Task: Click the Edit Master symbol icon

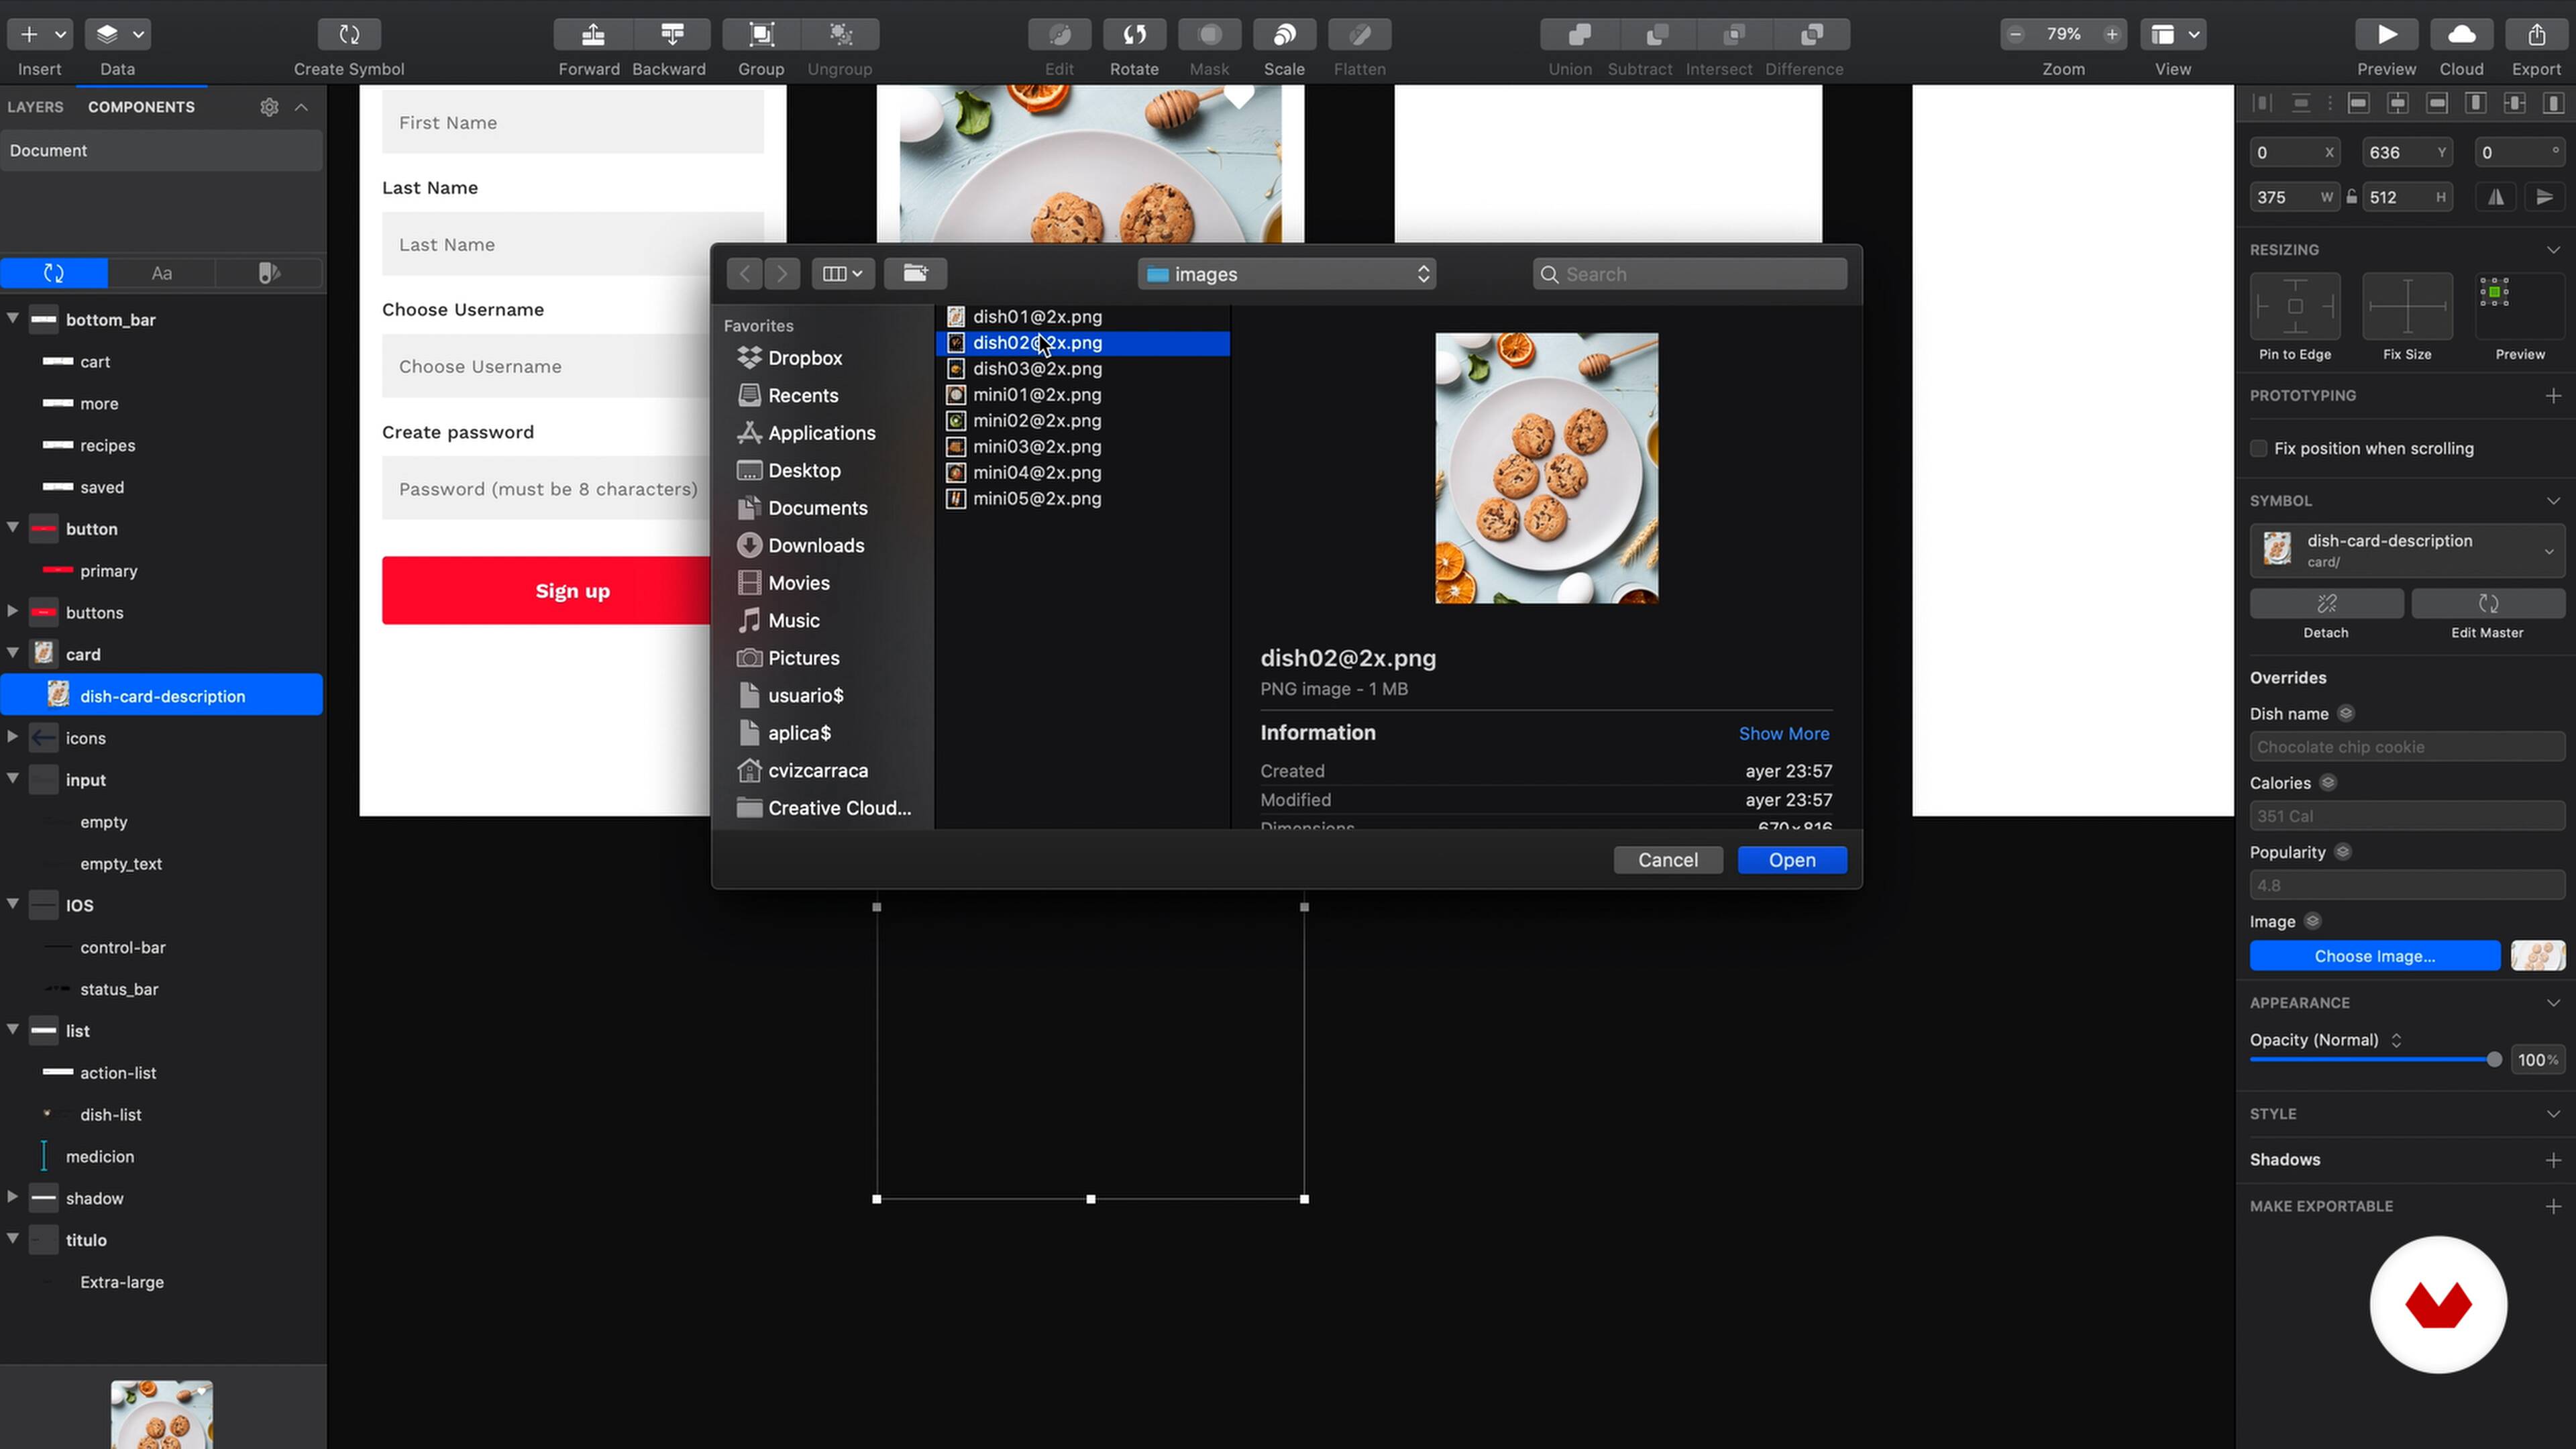Action: (x=2487, y=603)
